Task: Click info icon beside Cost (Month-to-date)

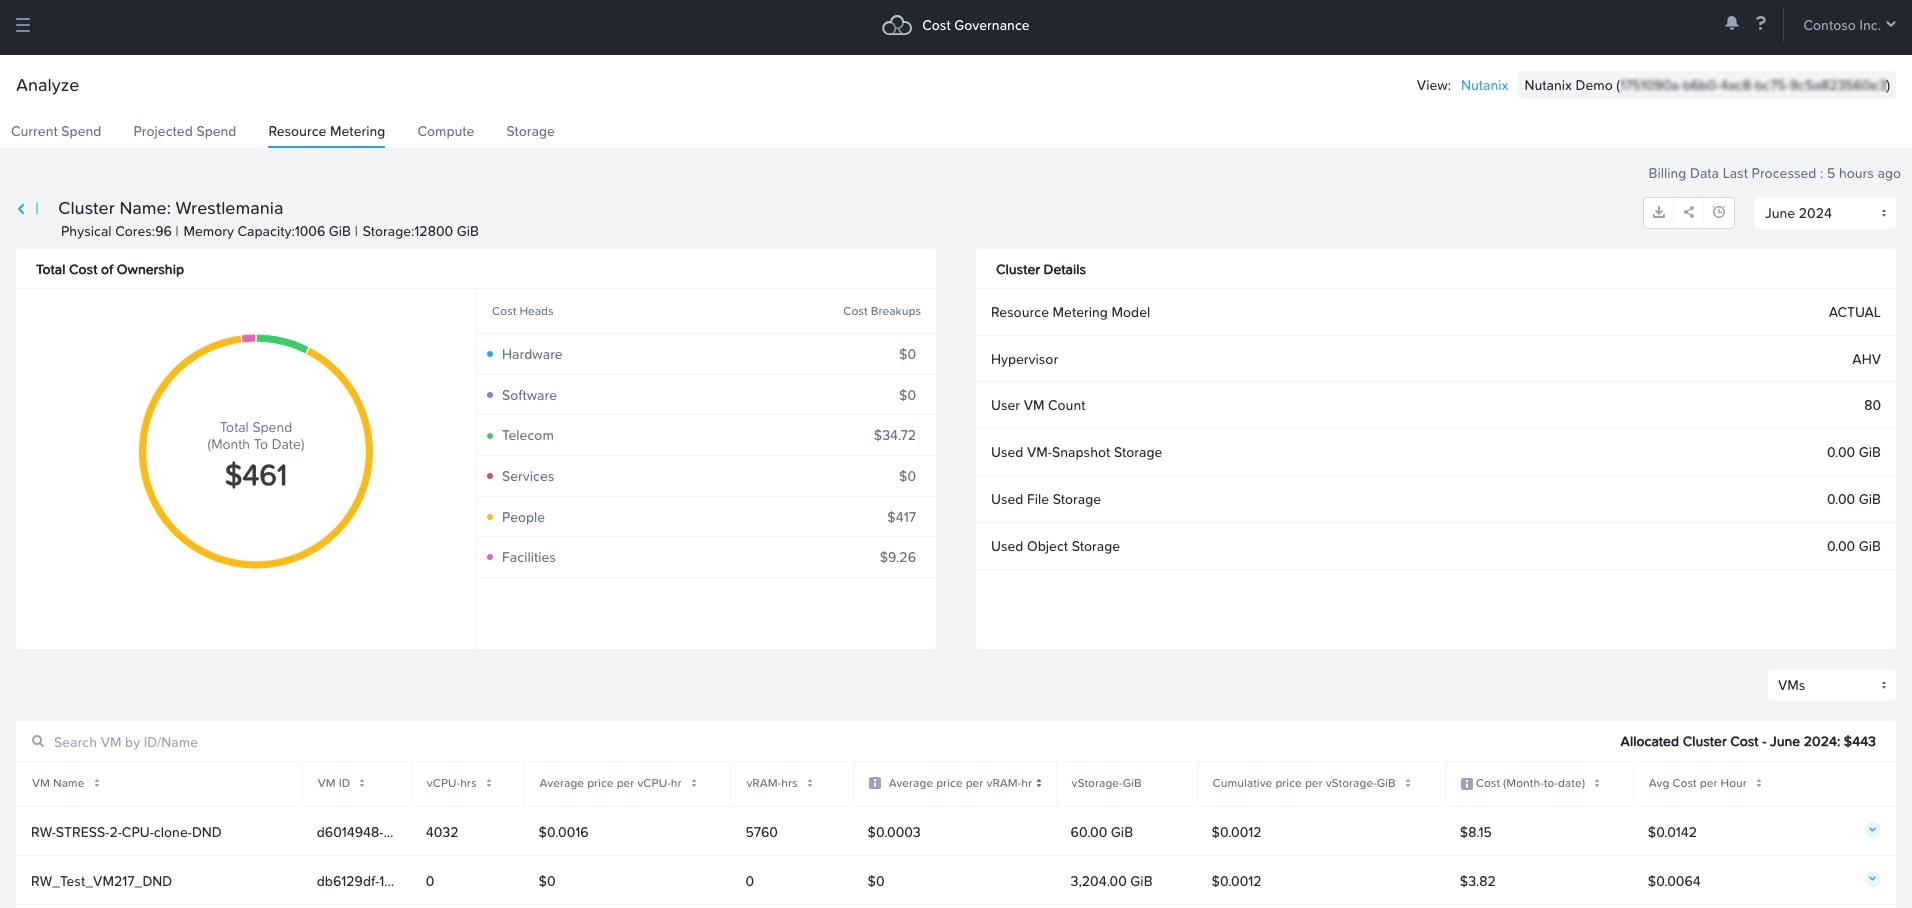Action: coord(1466,784)
